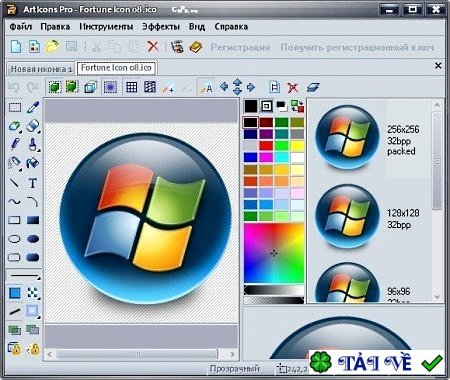Viewport: 450px width, 380px height.
Task: Select the 128x128 32bpp image format
Action: tap(369, 218)
